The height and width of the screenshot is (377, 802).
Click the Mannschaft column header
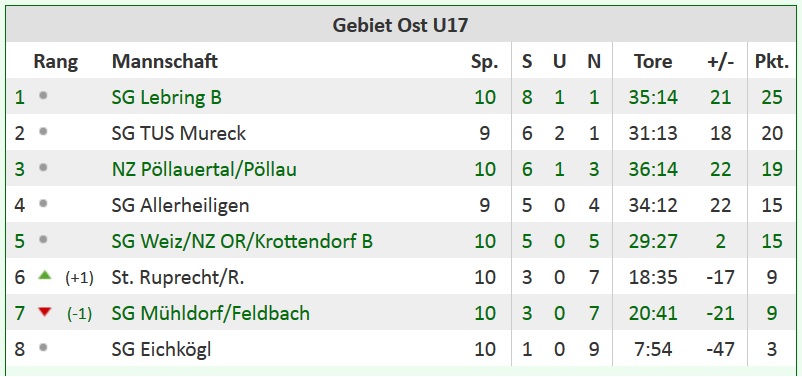165,61
